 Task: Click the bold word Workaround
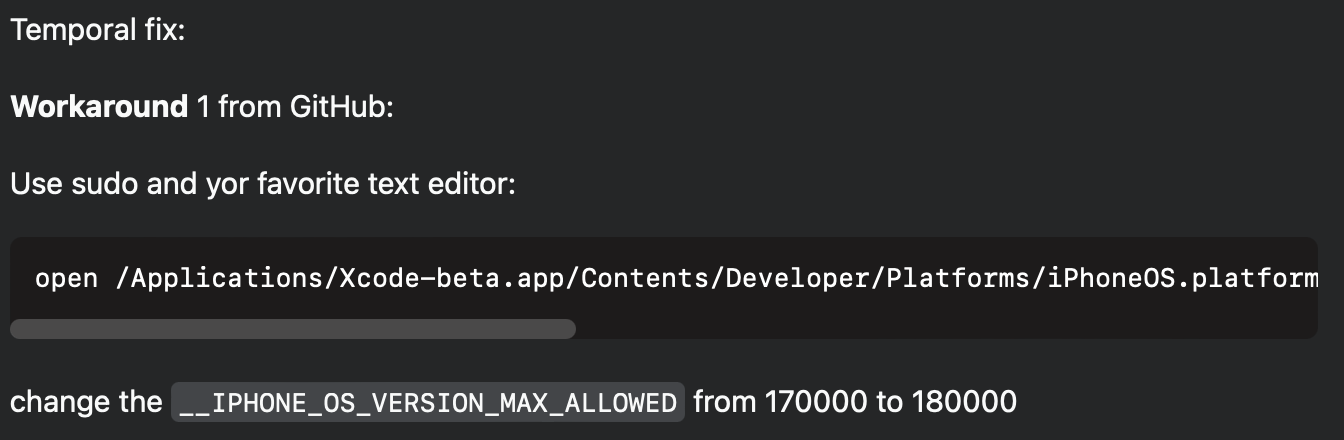pos(99,107)
